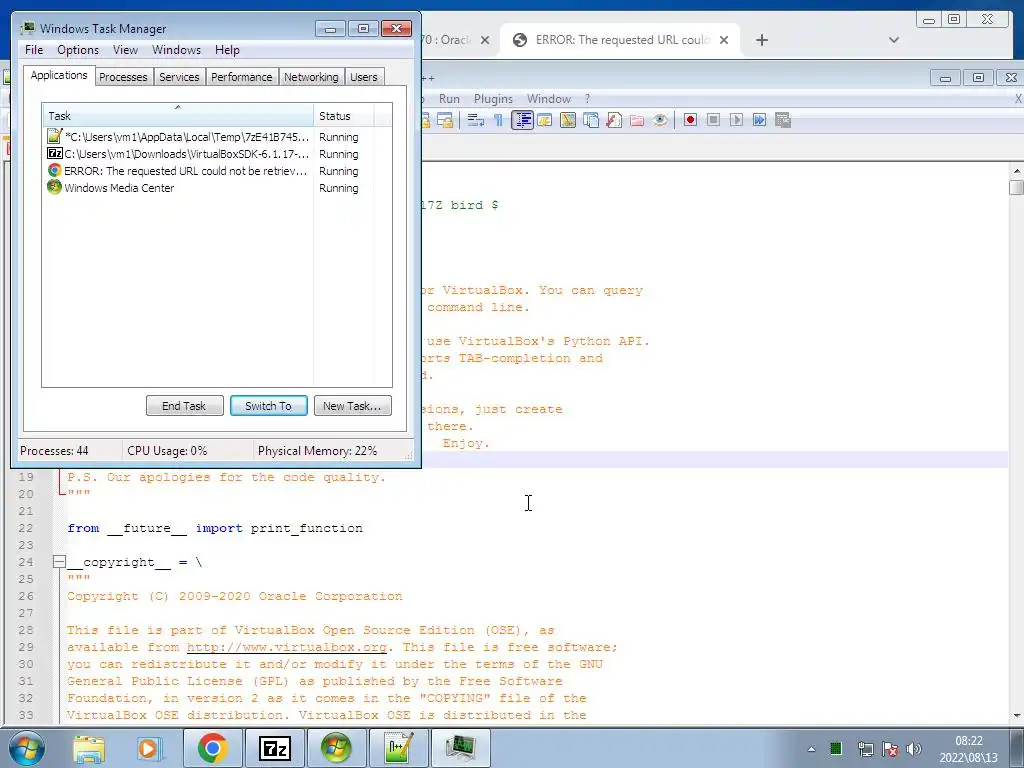Screen dimensions: 1024x768
Task: Switch to Notepad++ taskbar icon
Action: [398, 748]
